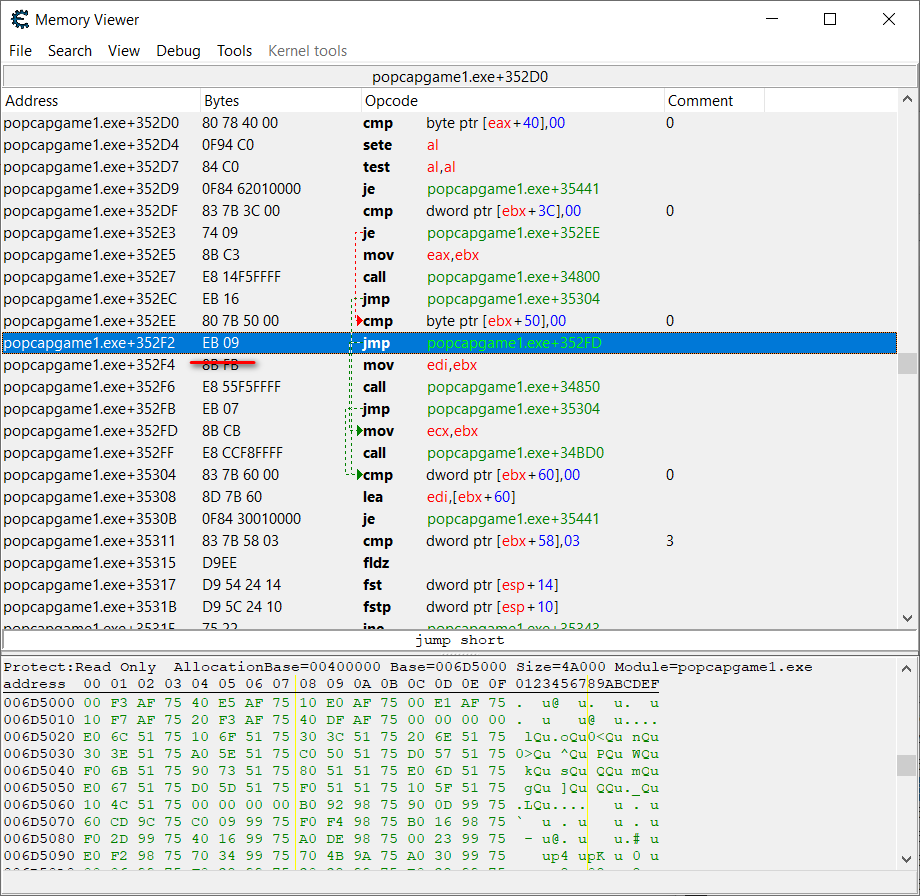Click the Cheat Engine title bar icon

click(20, 19)
